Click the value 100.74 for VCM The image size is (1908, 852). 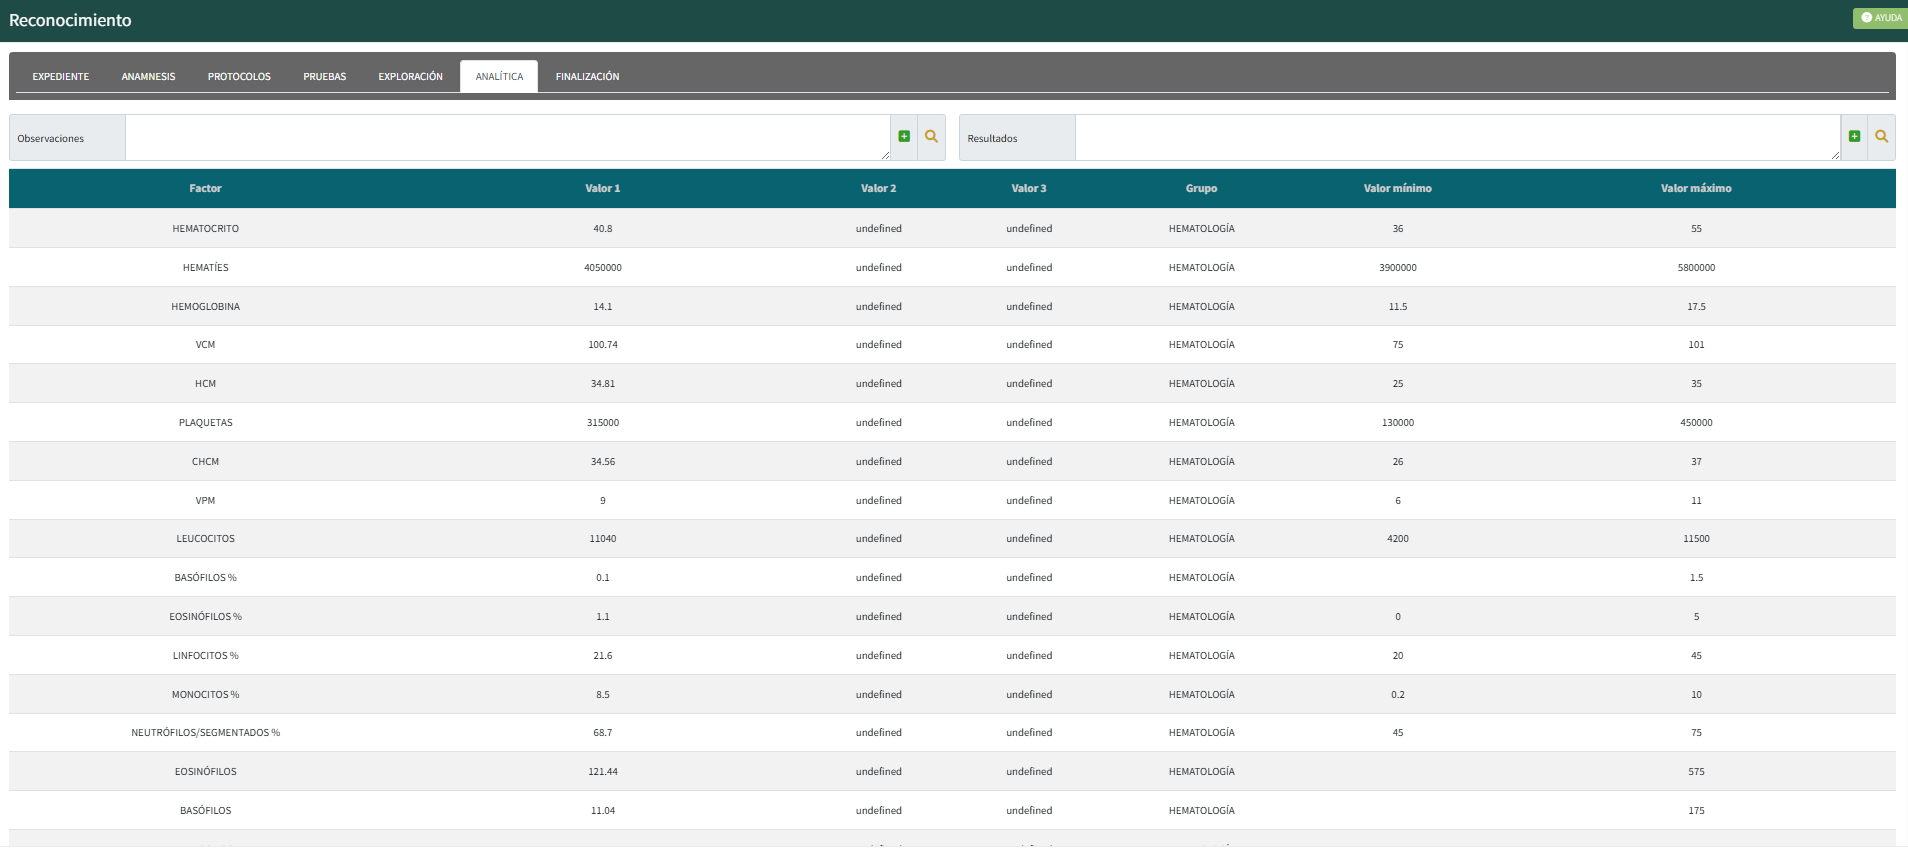pyautogui.click(x=603, y=345)
